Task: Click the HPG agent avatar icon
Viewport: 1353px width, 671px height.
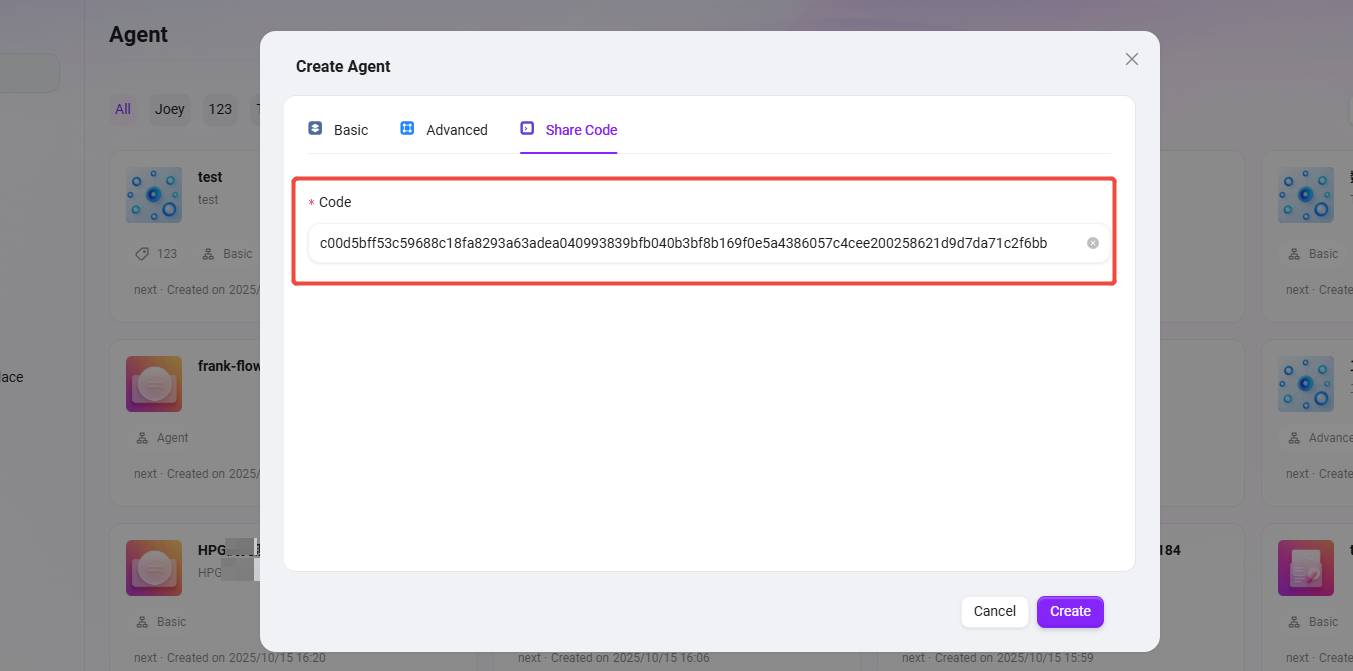Action: click(x=154, y=568)
